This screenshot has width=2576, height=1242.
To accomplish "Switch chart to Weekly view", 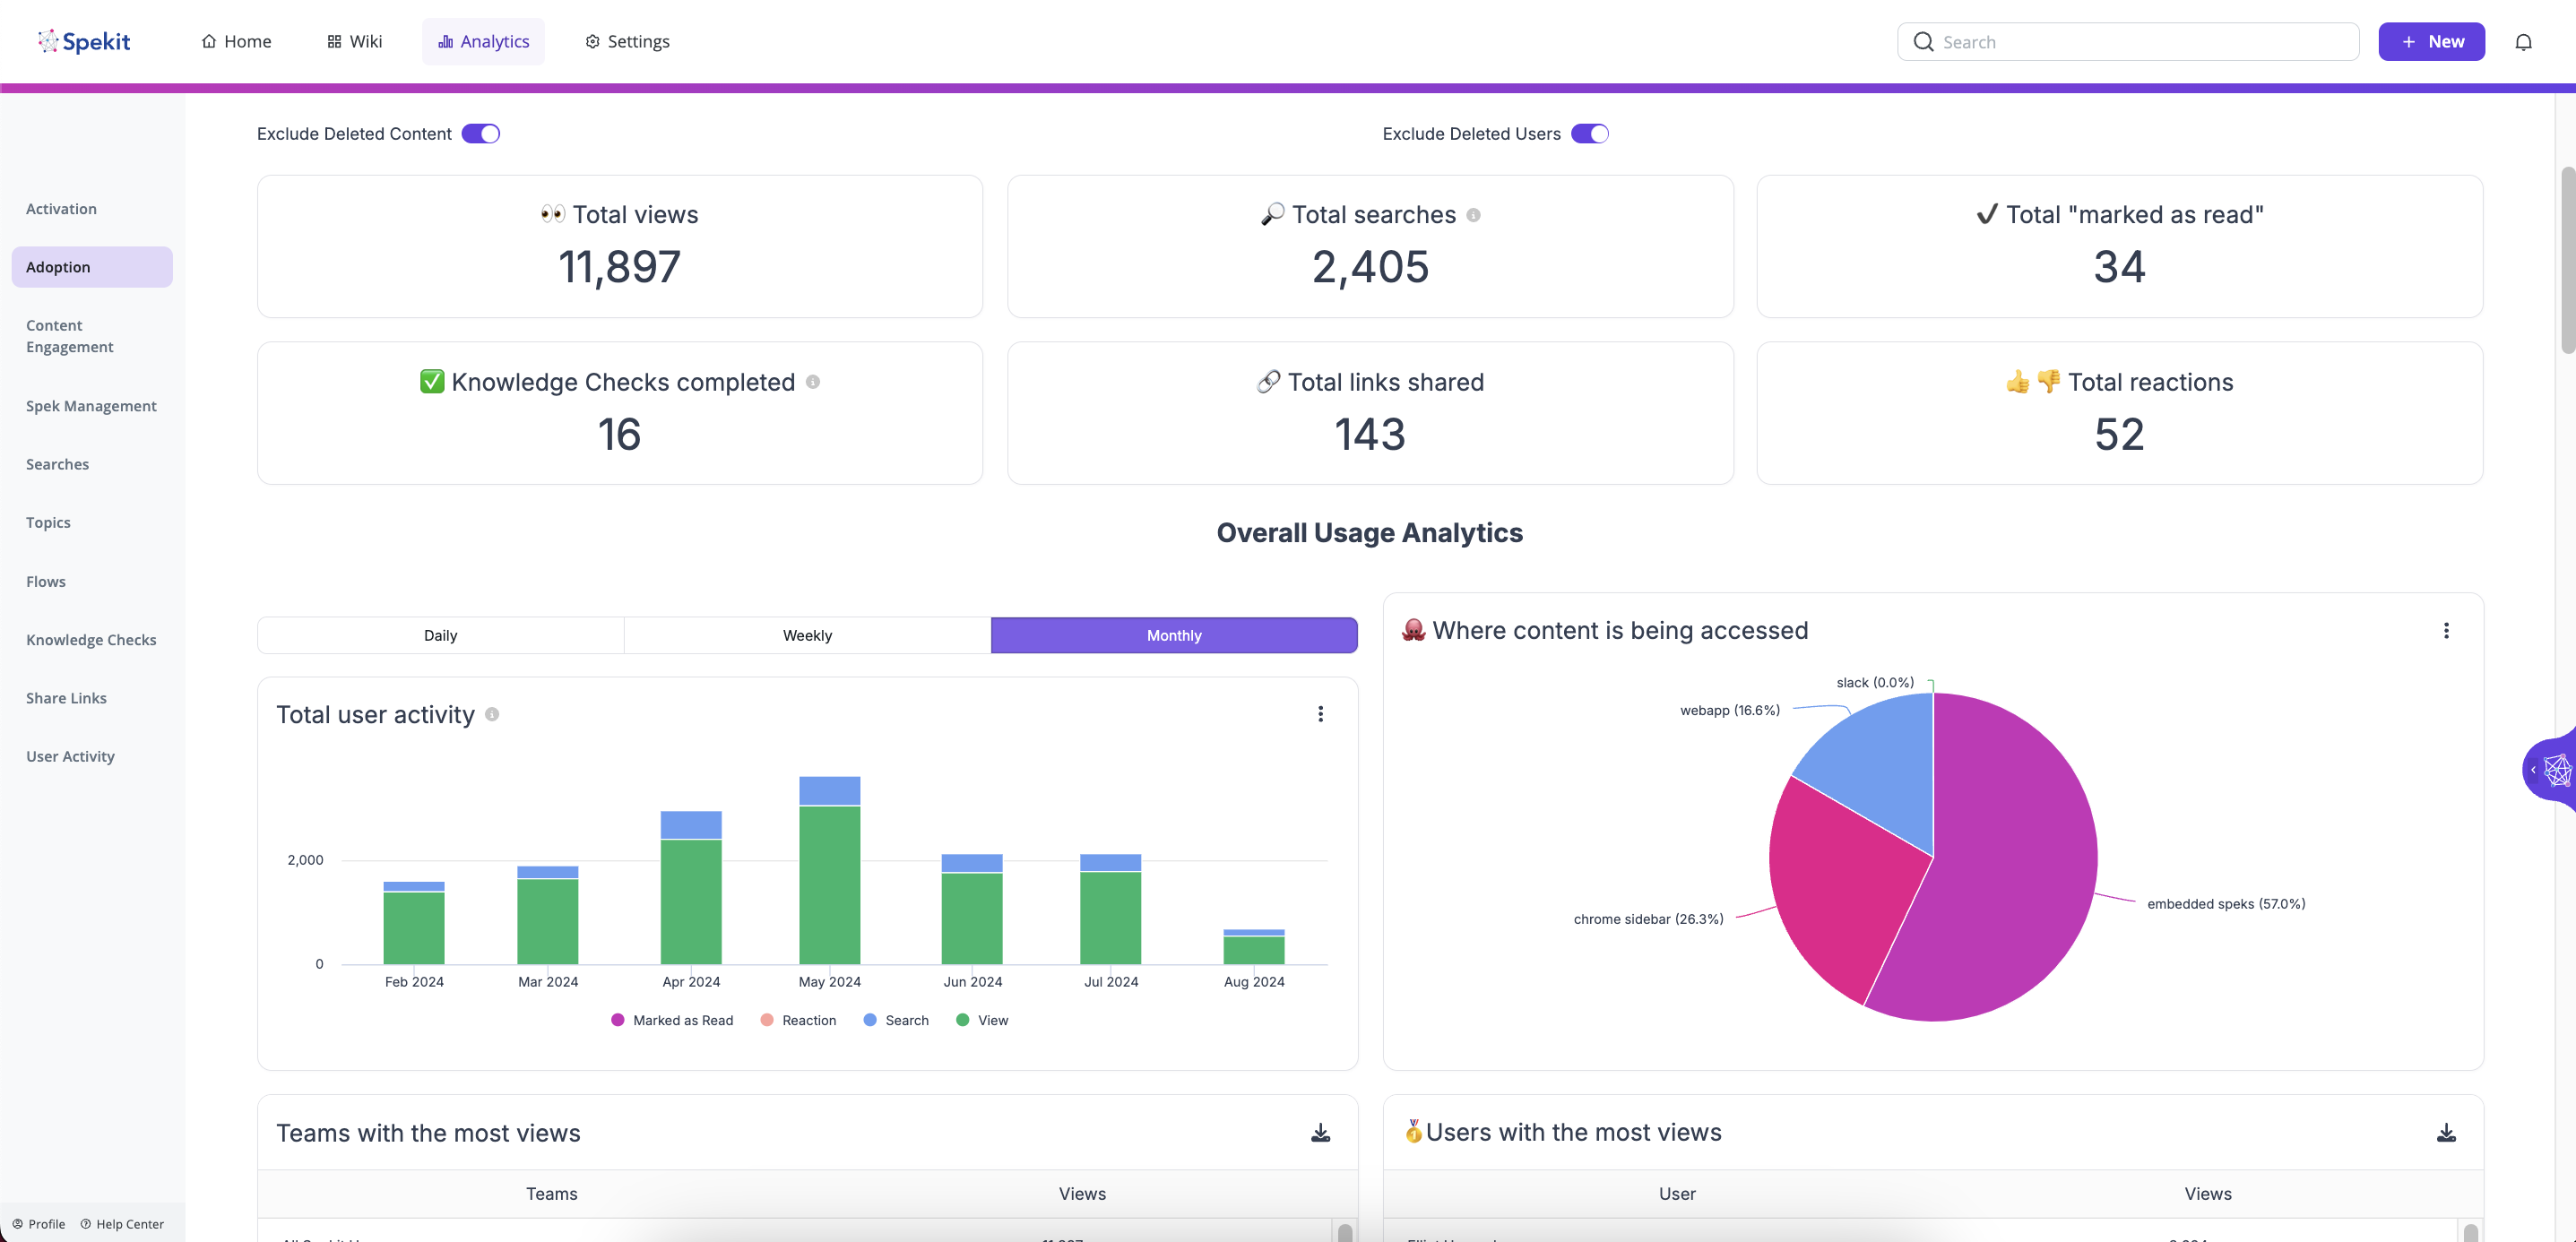I will pos(807,635).
